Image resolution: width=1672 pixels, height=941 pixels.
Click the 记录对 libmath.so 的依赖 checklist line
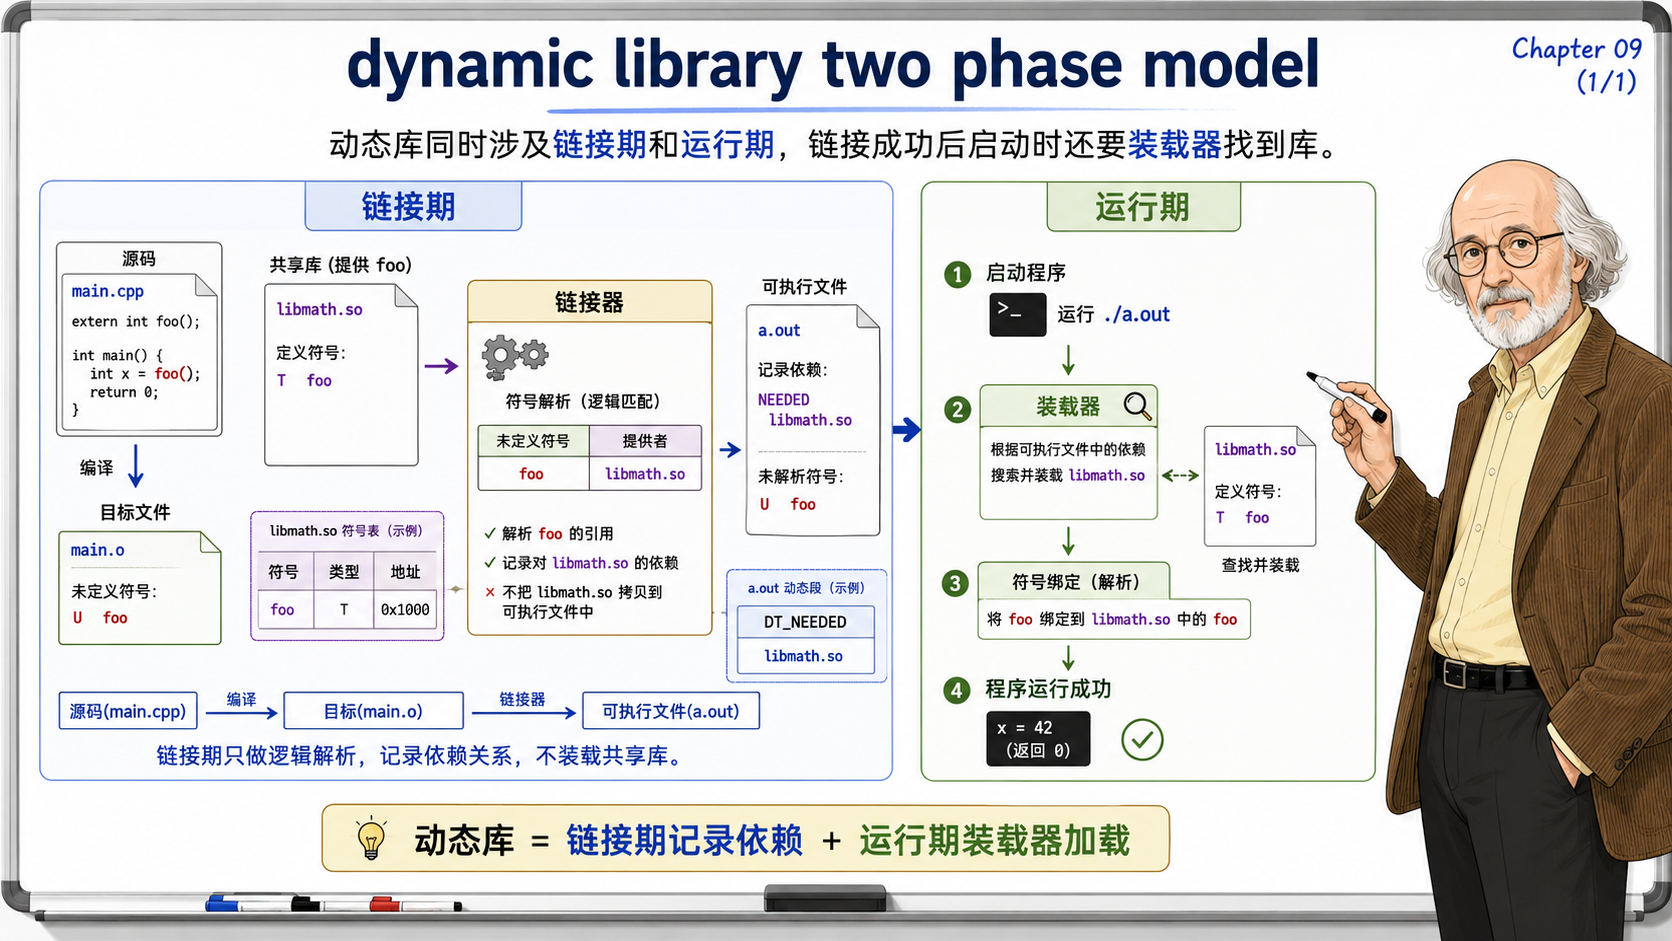point(581,563)
